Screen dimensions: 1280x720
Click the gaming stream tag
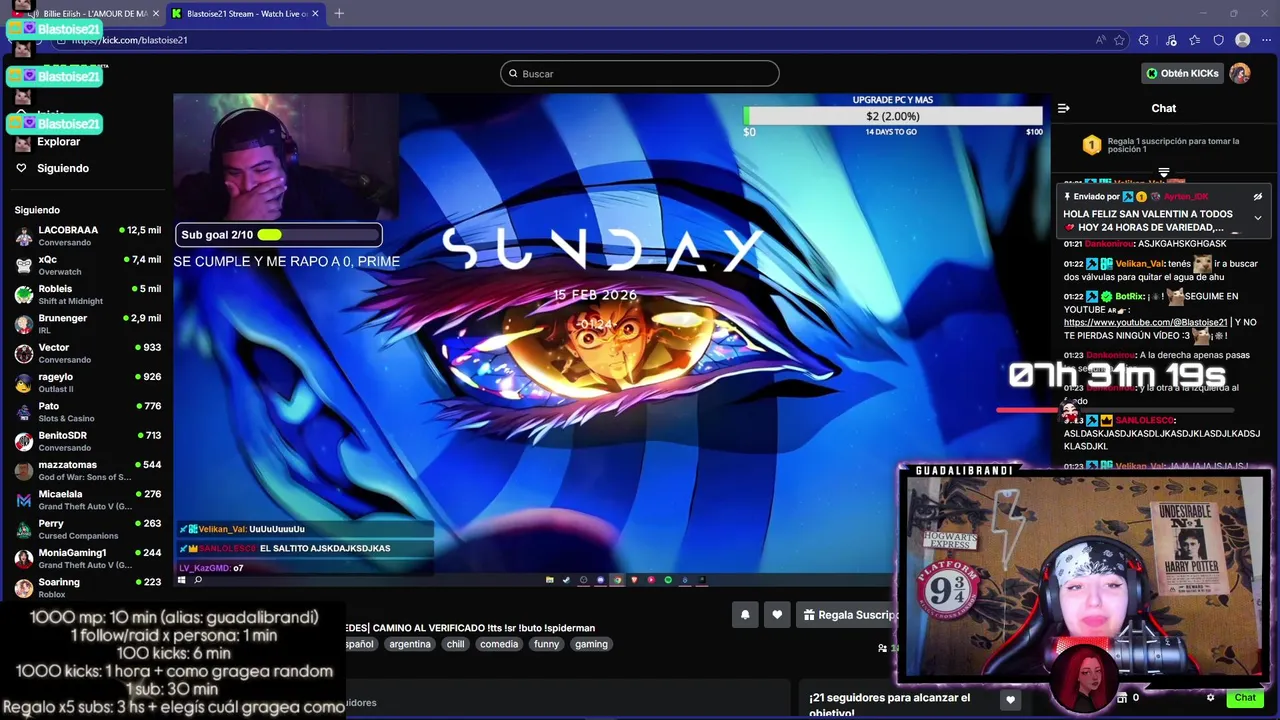click(x=591, y=644)
